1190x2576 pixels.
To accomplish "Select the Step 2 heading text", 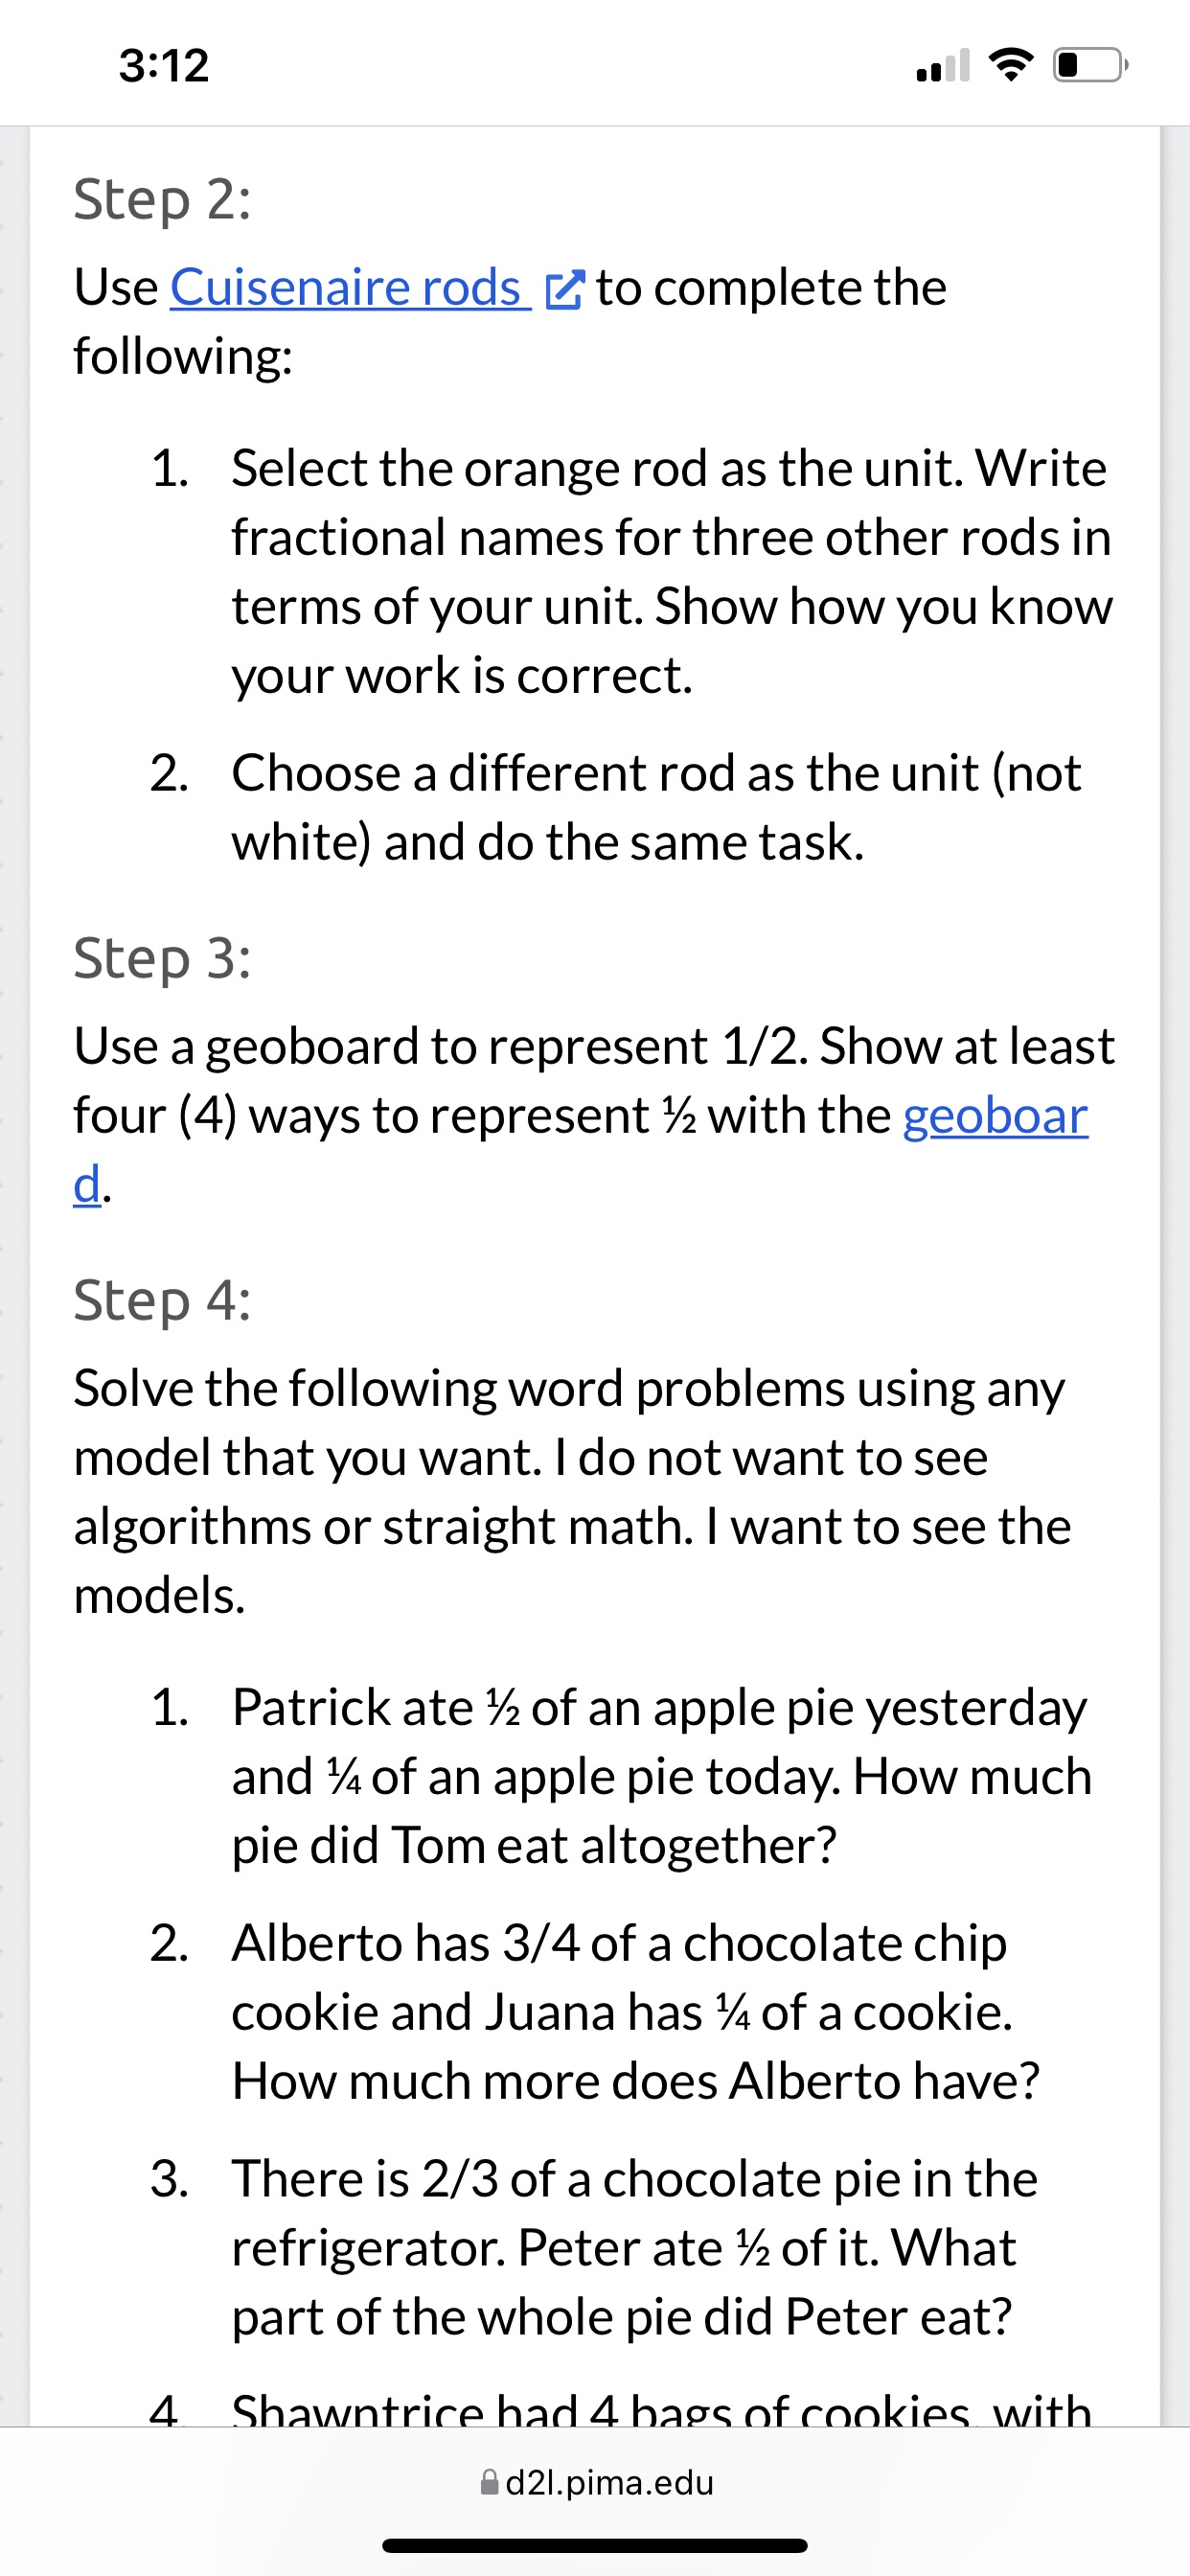I will pos(160,198).
